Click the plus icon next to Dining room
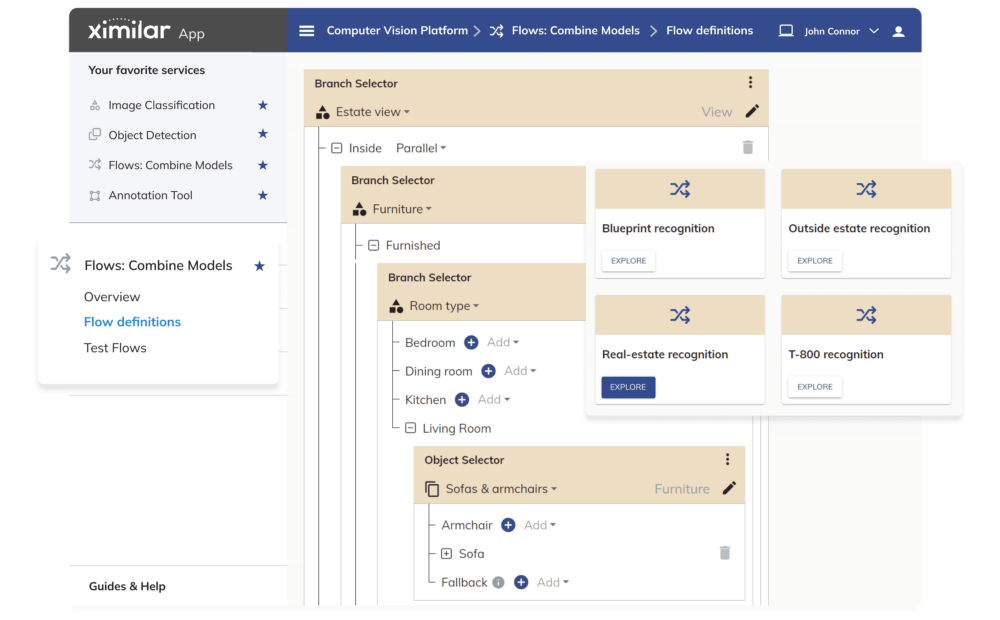 (488, 371)
